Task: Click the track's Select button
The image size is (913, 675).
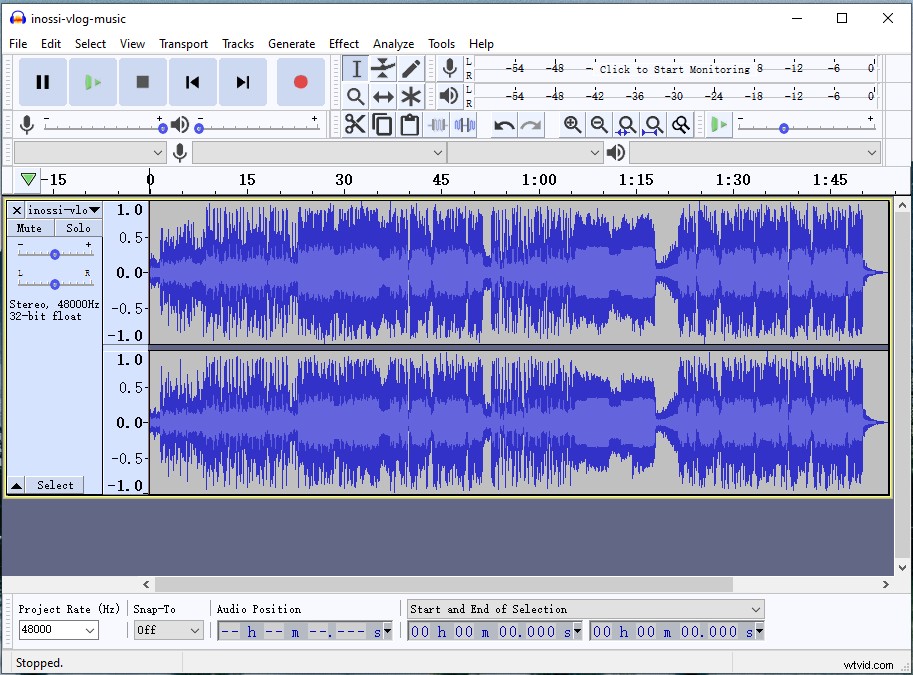Action: pos(55,485)
